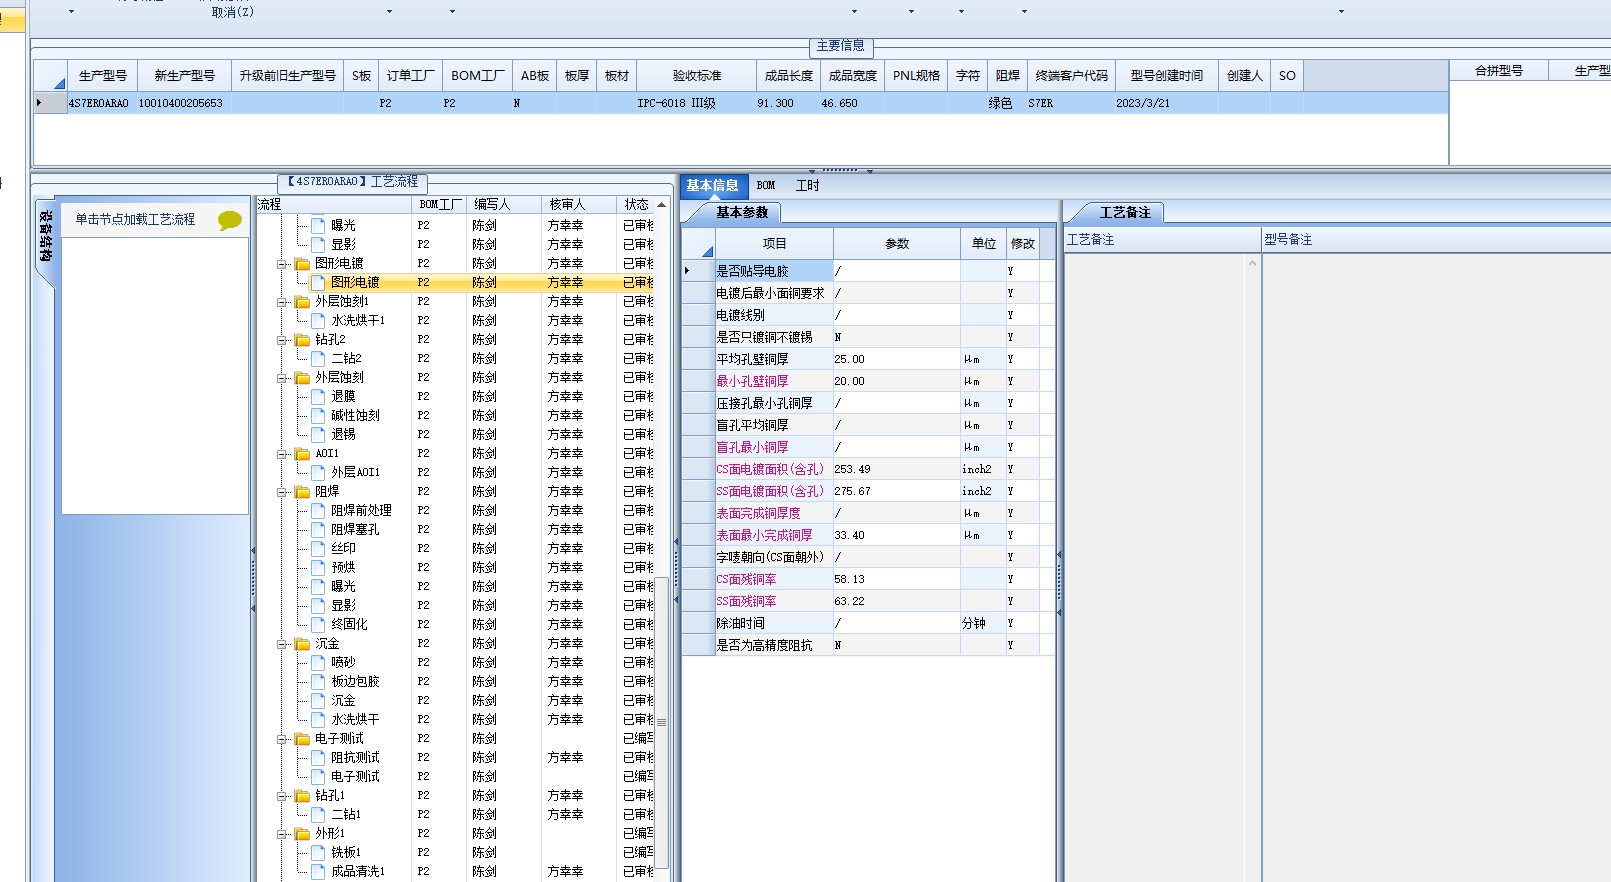Open the 工时 tab
The width and height of the screenshot is (1611, 882).
807,186
